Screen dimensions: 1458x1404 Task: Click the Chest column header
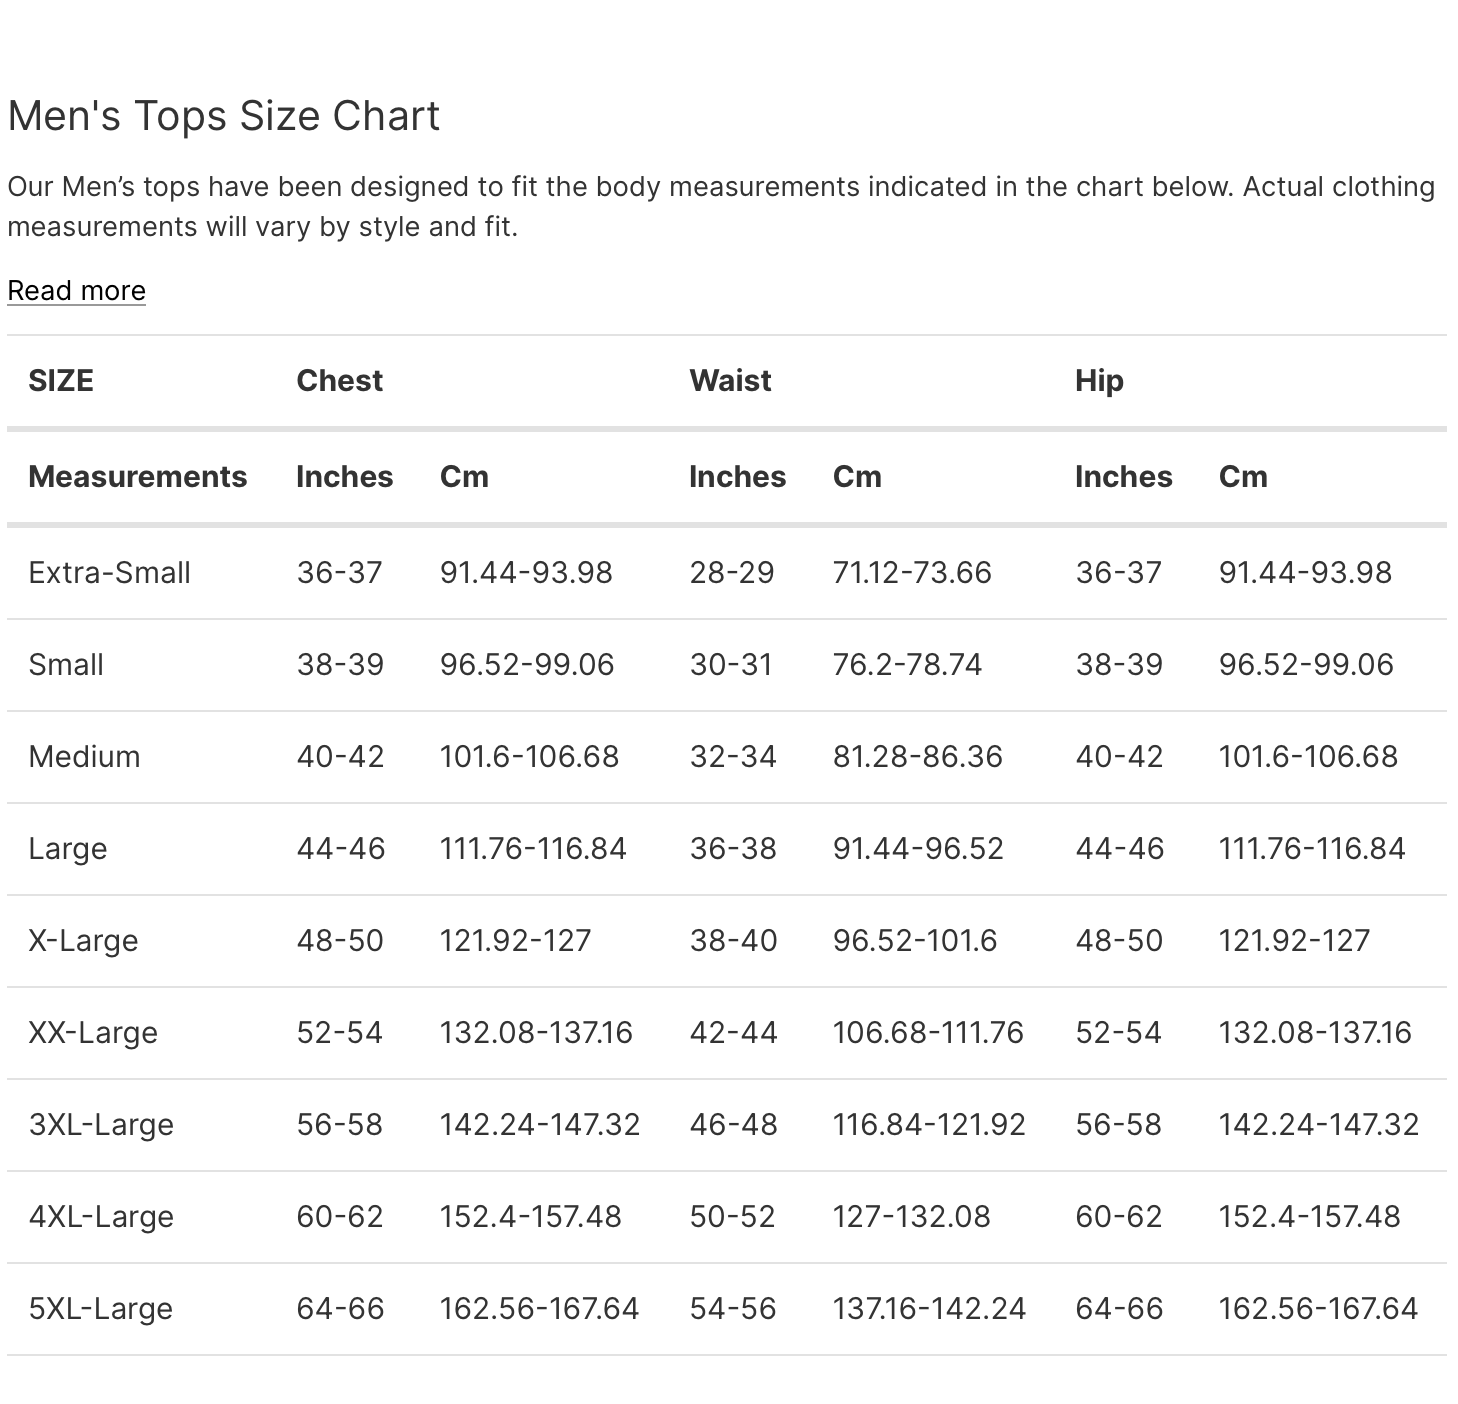click(339, 381)
